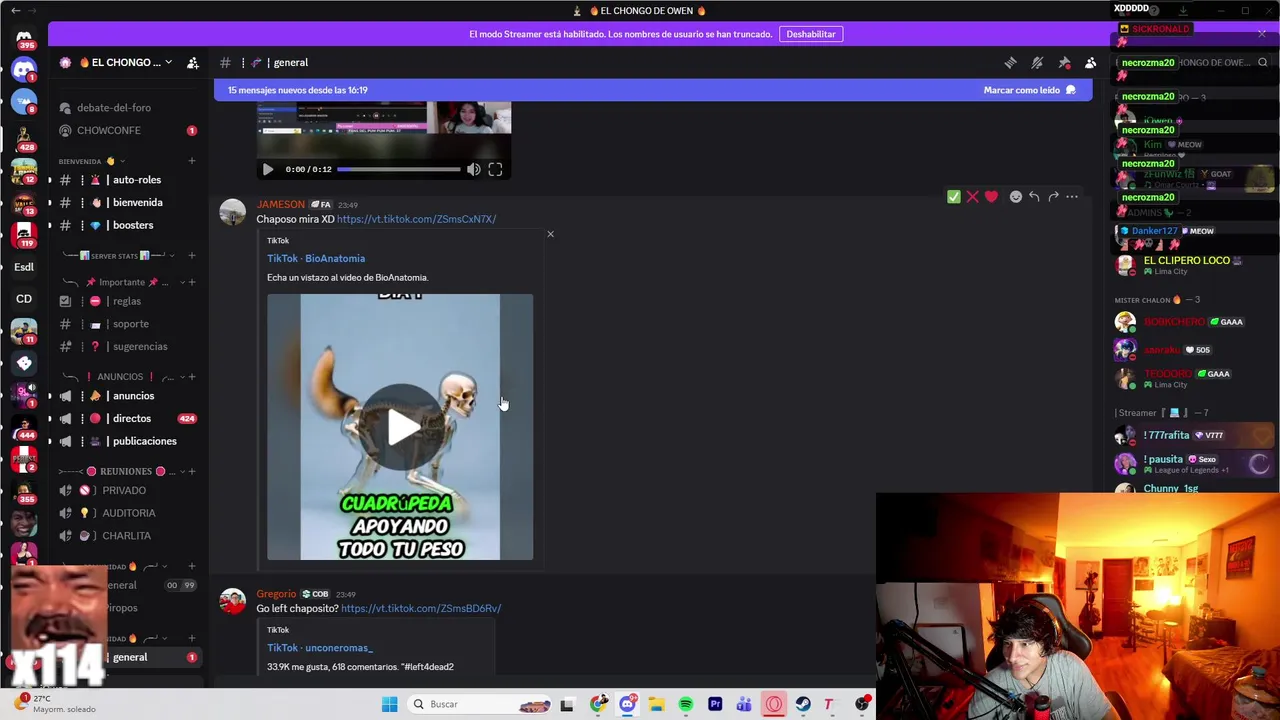The image size is (1280, 720).
Task: Play the 0:12 video clip
Action: [268, 169]
